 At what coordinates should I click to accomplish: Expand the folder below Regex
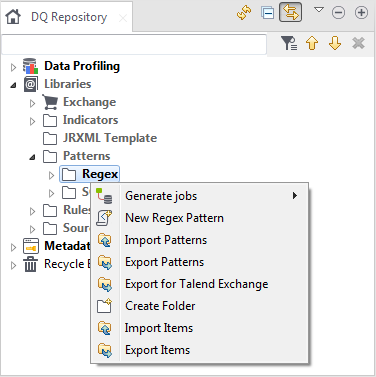(x=51, y=193)
